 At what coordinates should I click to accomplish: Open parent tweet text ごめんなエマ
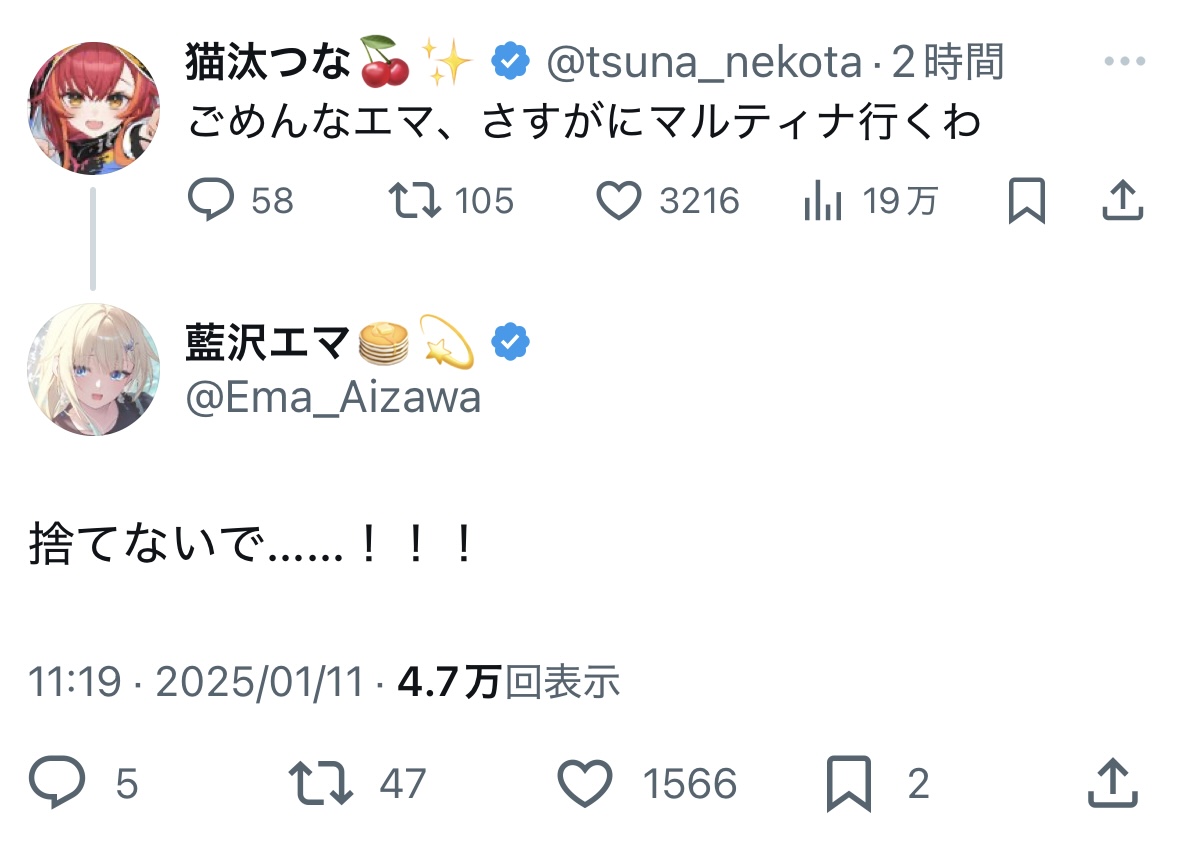point(583,124)
